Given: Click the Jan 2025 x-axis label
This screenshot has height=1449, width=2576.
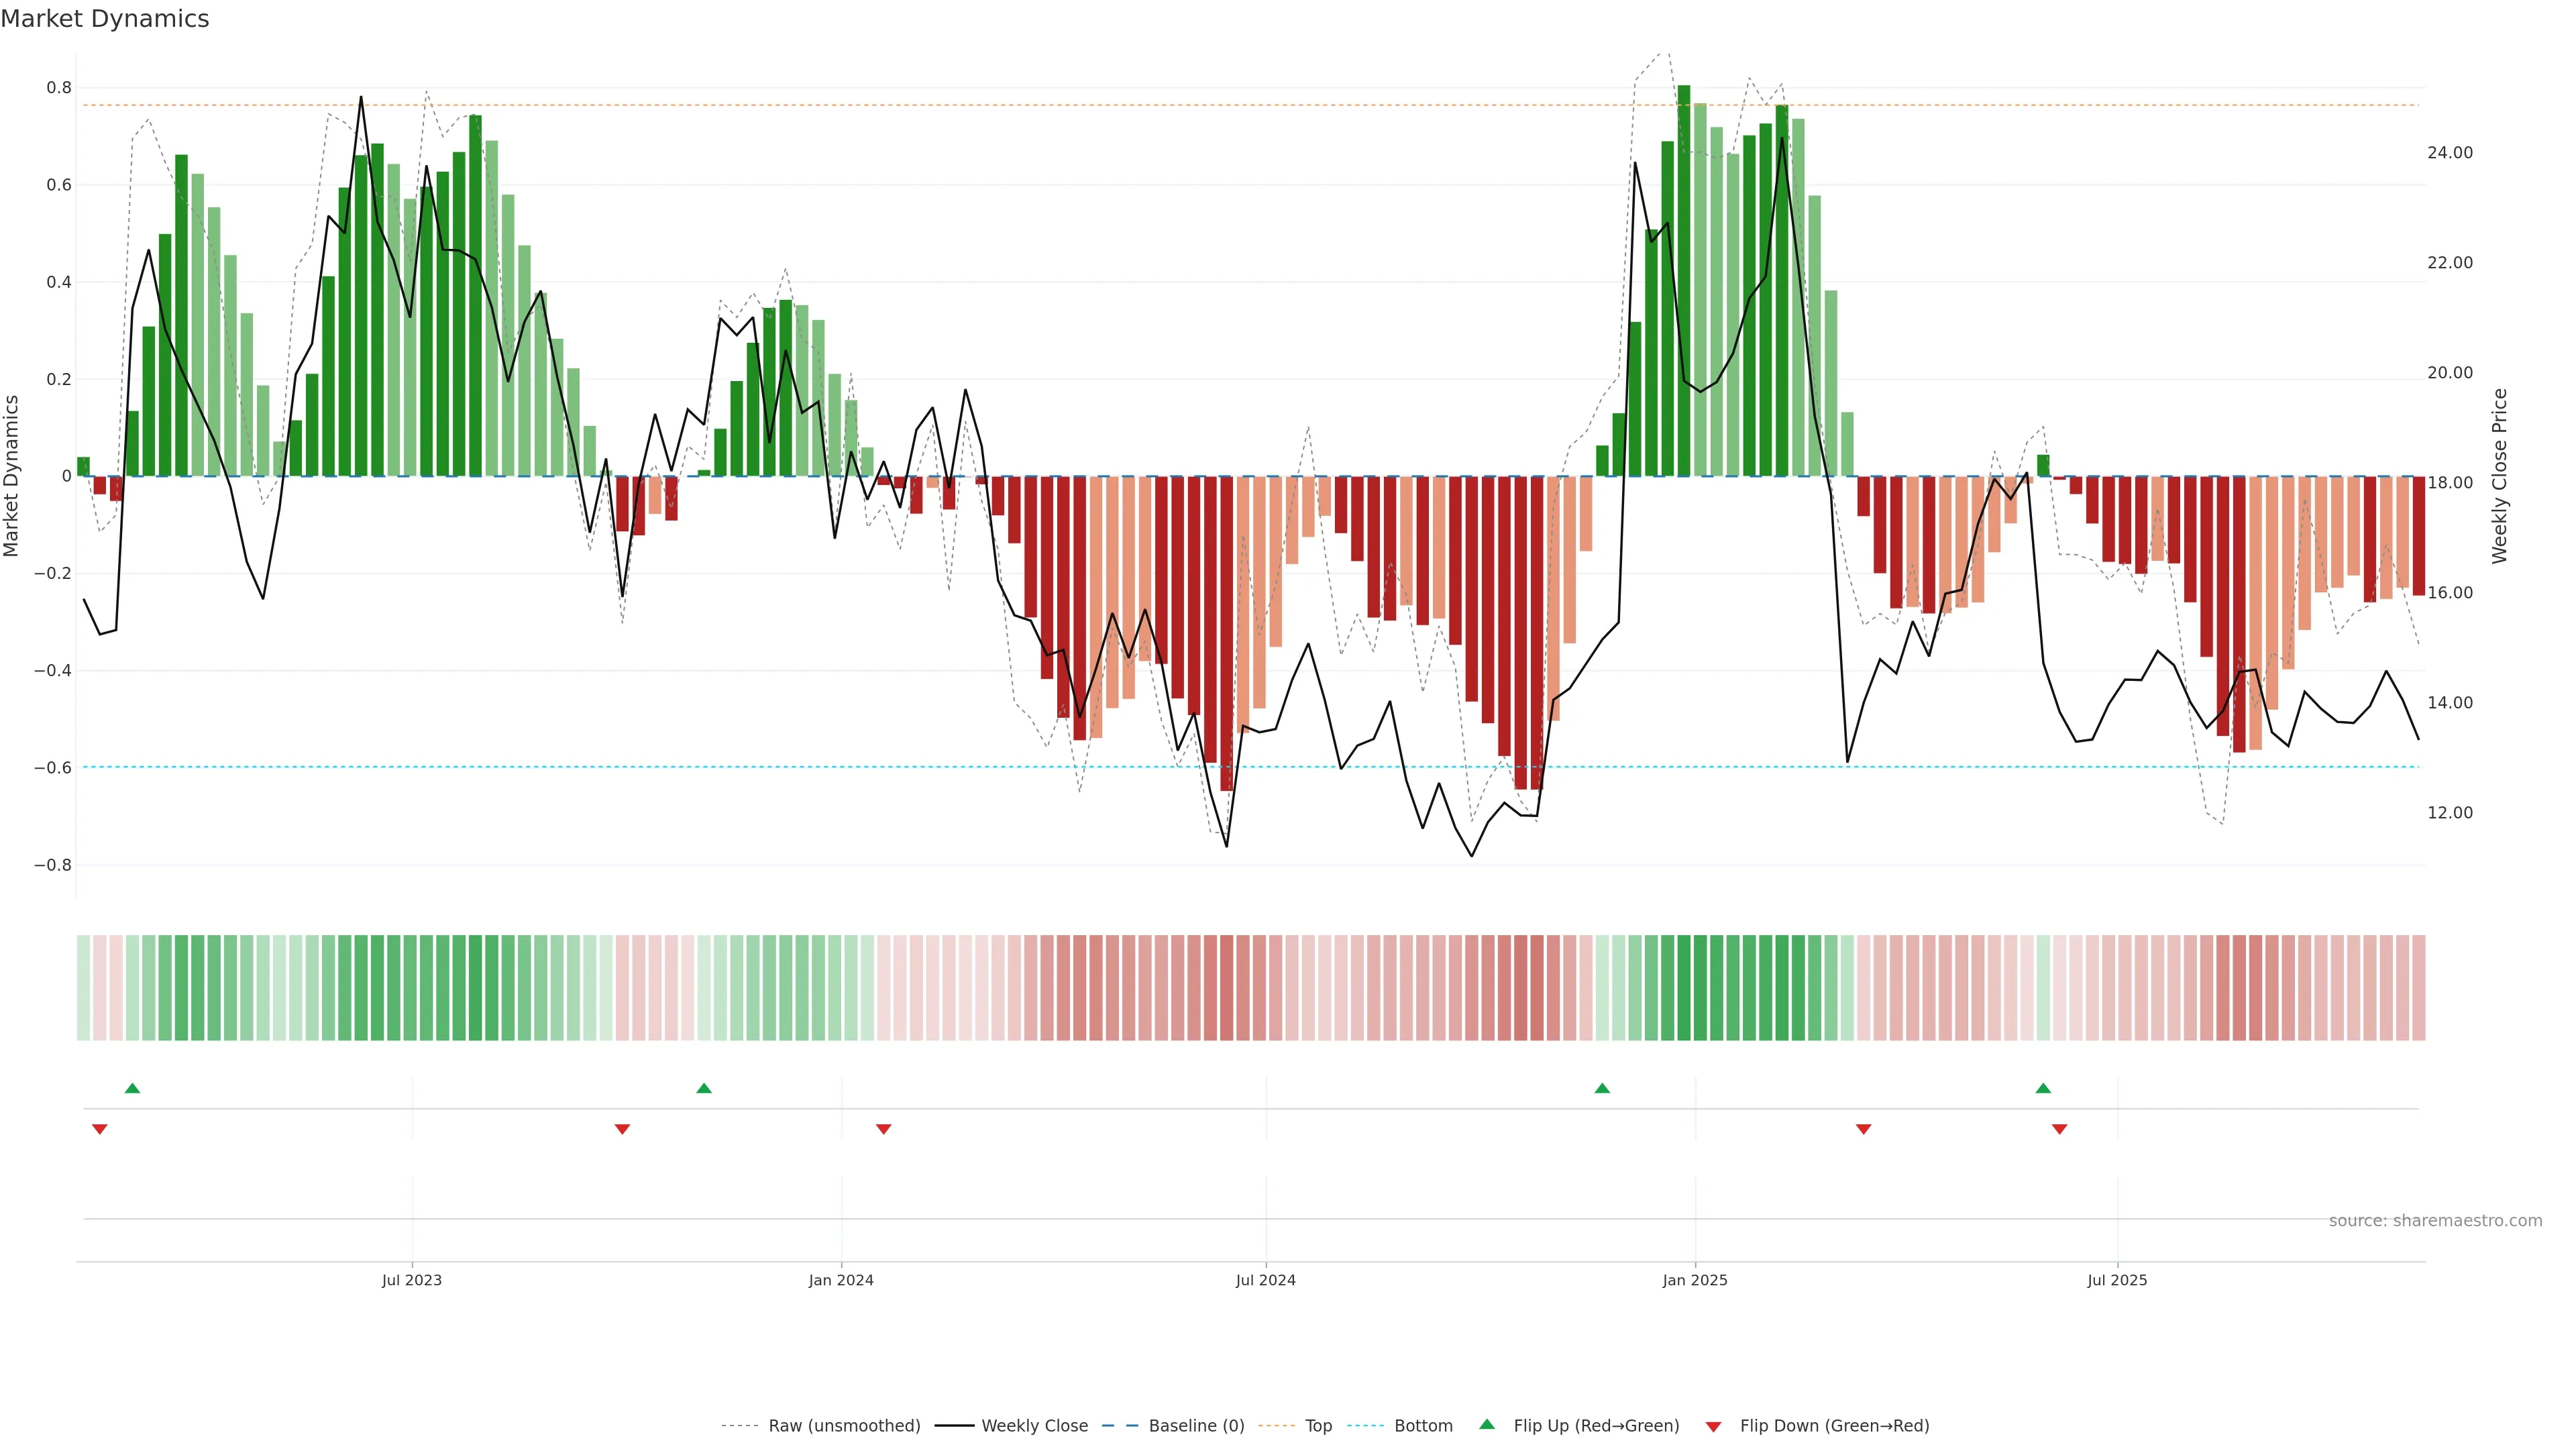Looking at the screenshot, I should click(x=1694, y=1280).
